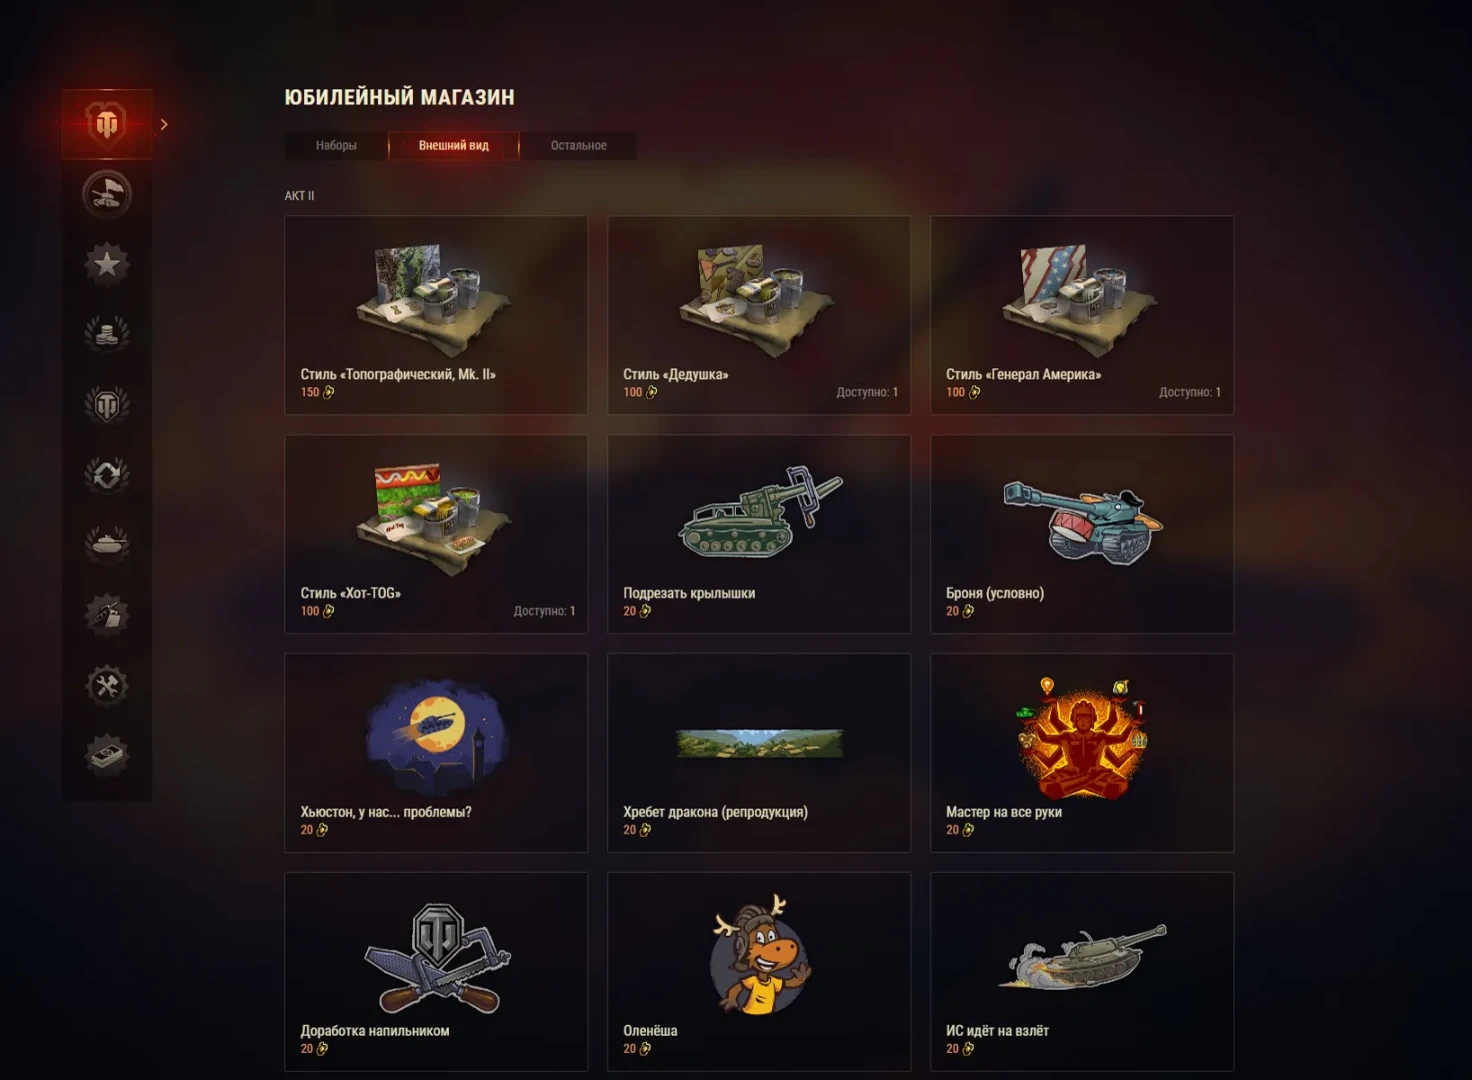
Task: Click the tank with laurel sidebar icon
Action: point(107,545)
